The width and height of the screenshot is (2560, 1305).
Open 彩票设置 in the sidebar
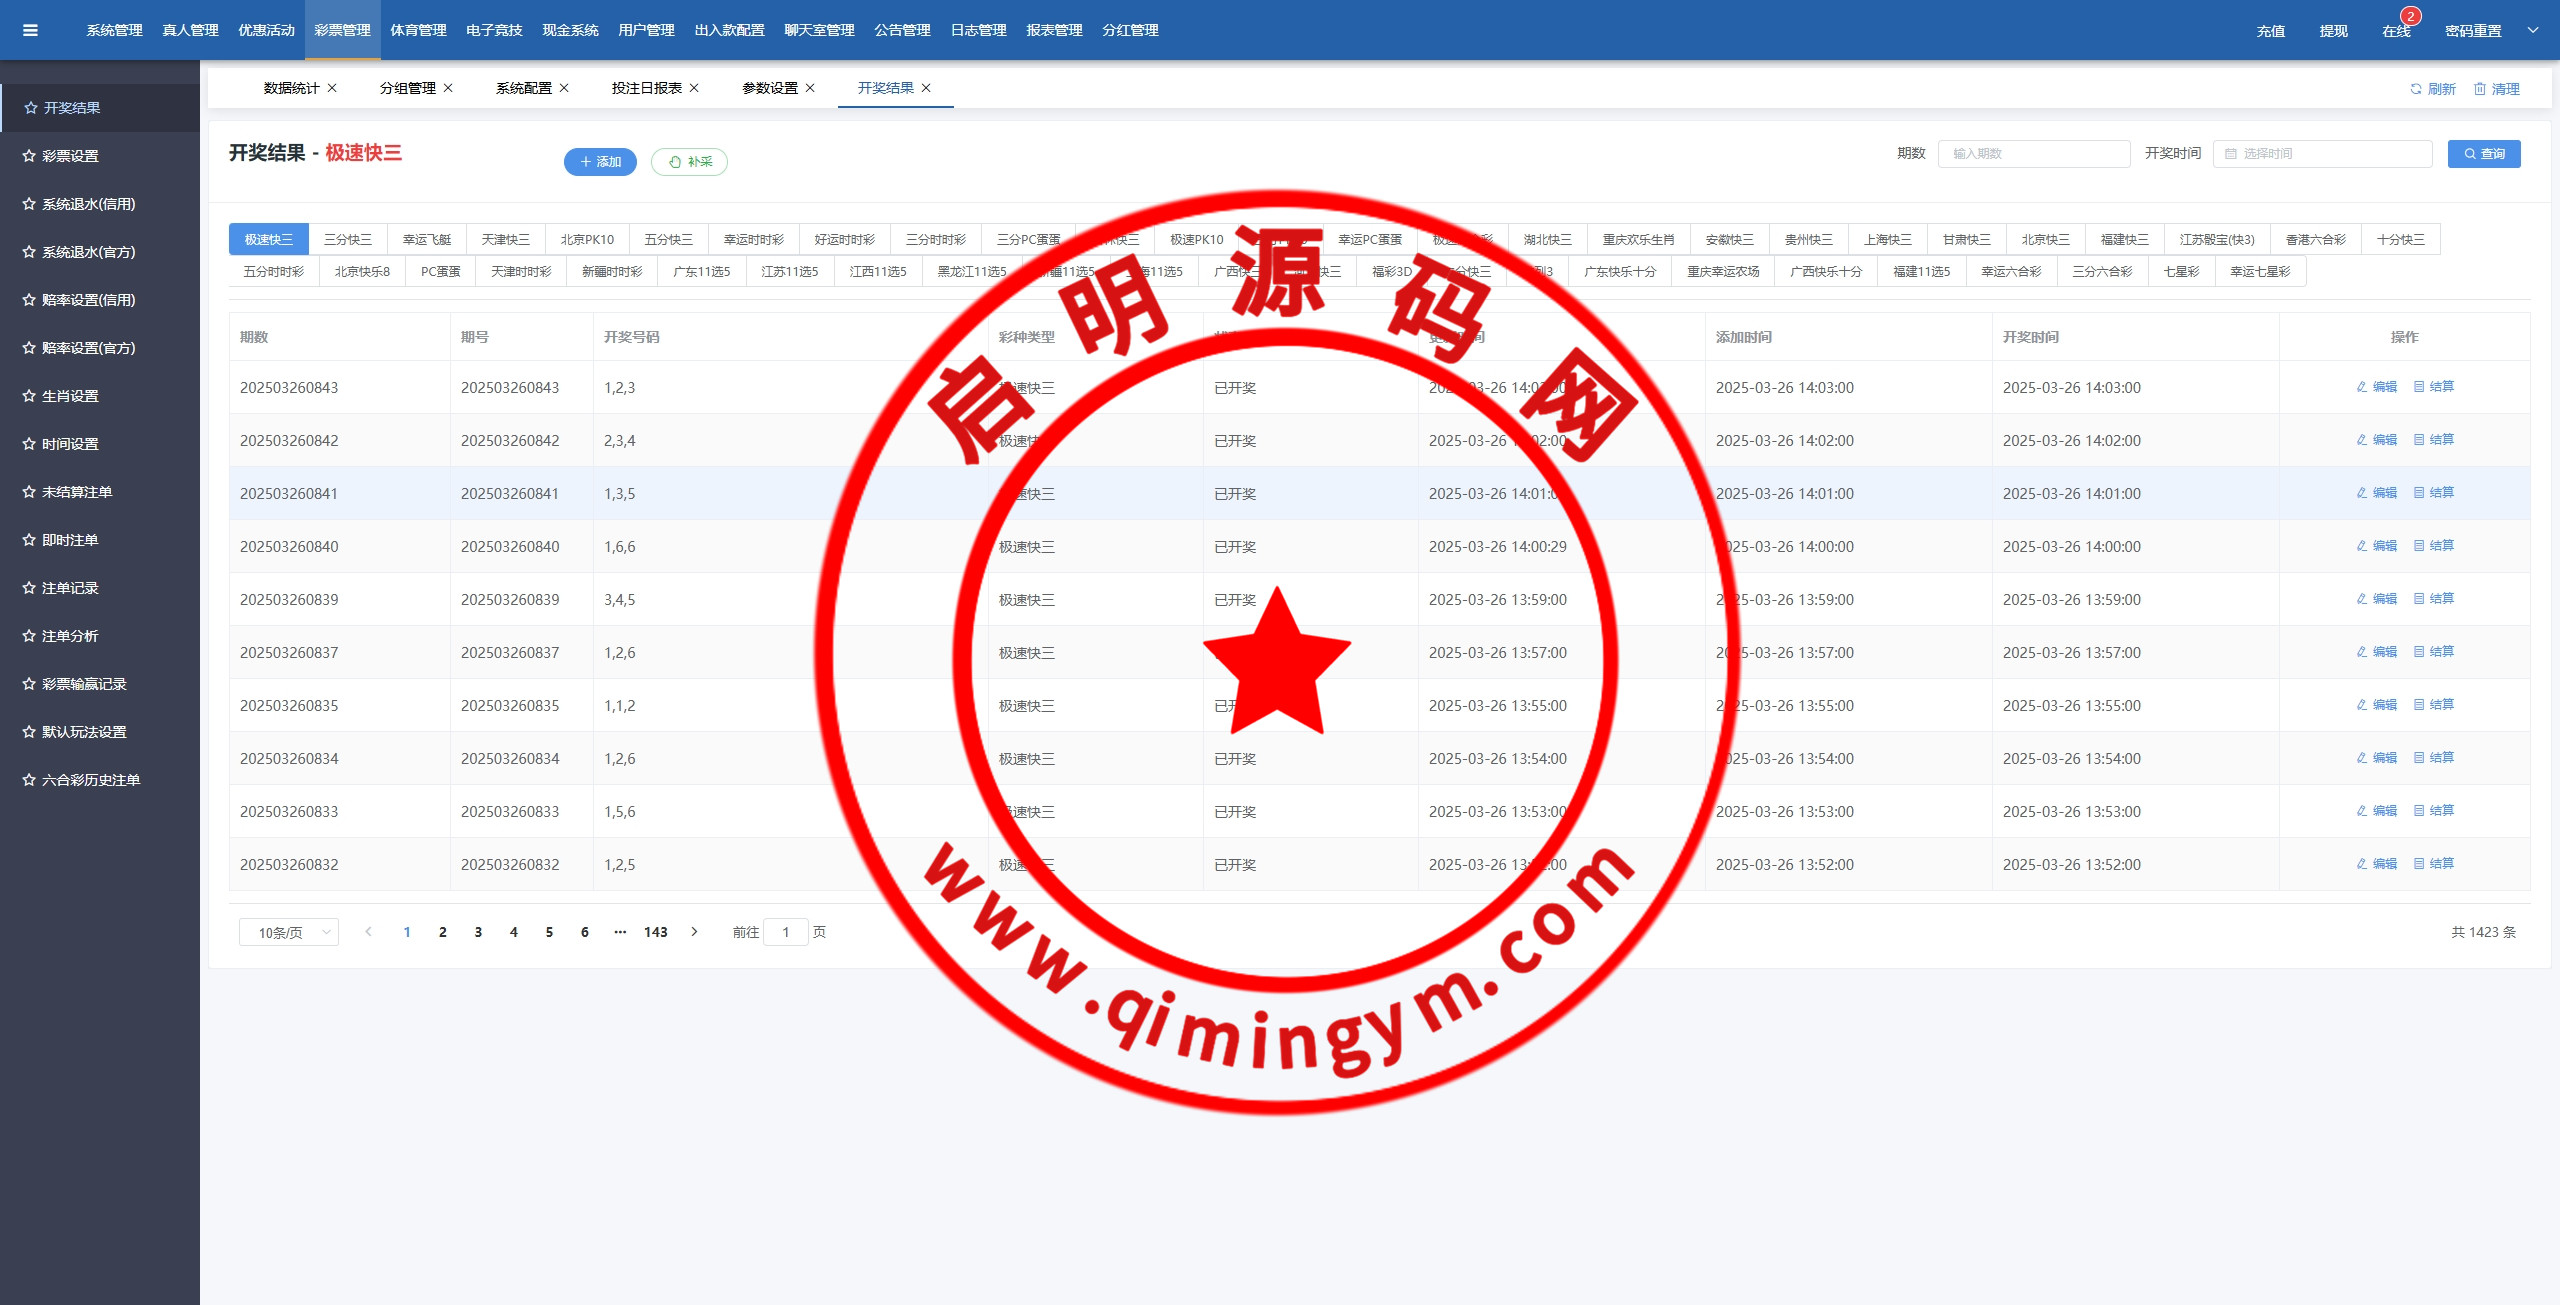coord(70,156)
